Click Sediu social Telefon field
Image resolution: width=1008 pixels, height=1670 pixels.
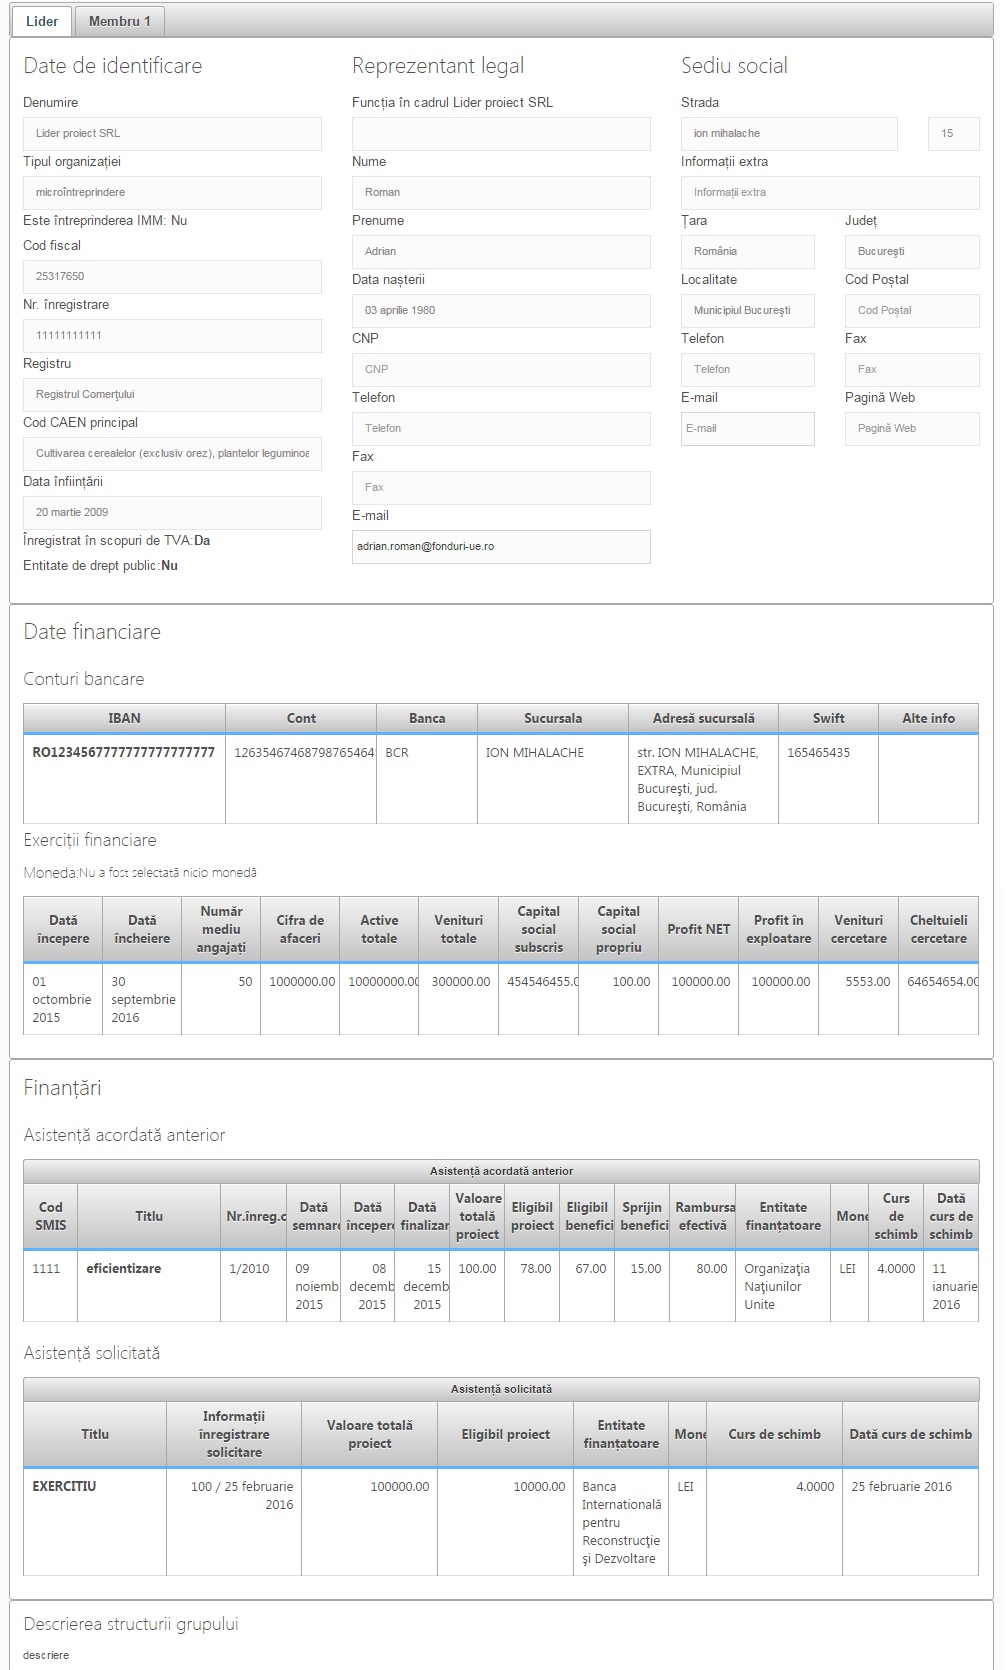click(x=748, y=370)
